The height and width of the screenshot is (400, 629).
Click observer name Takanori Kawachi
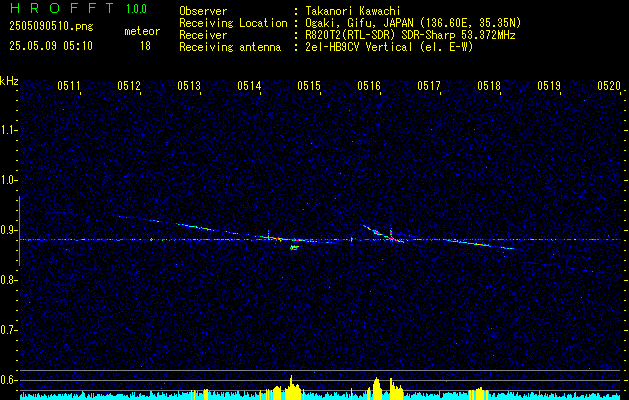353,11
